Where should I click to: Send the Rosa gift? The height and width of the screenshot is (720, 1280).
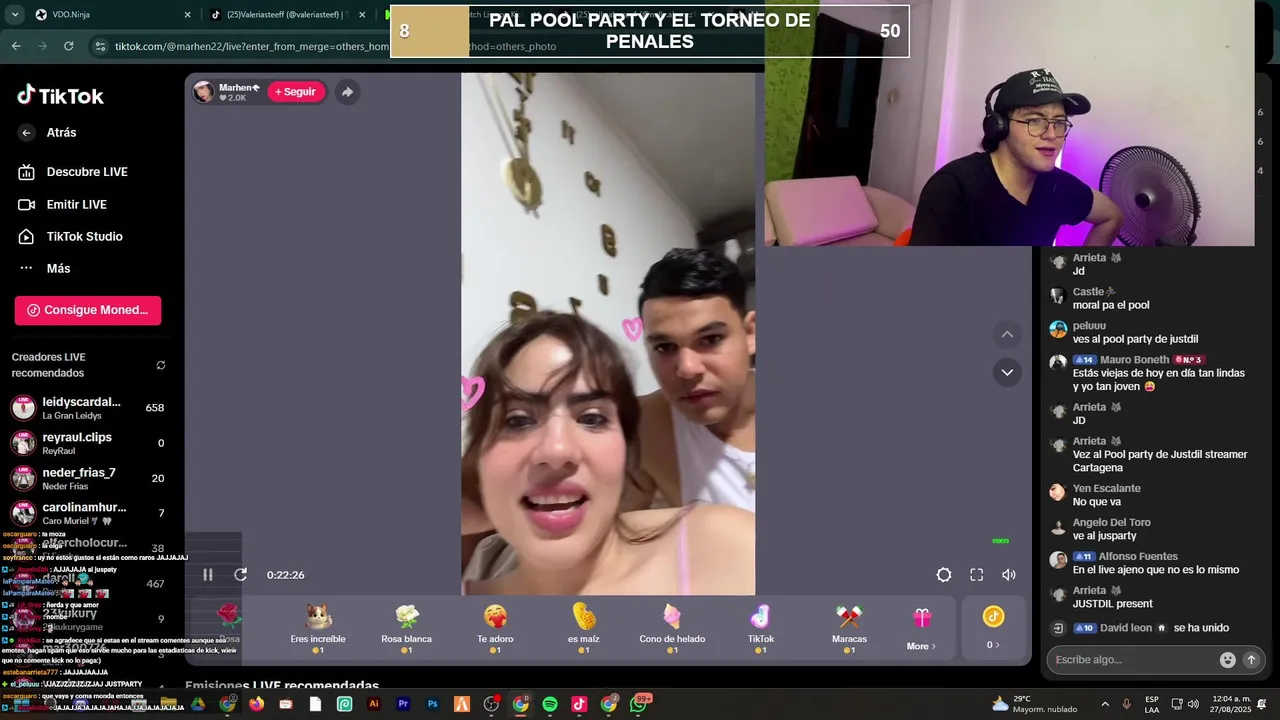pyautogui.click(x=229, y=628)
